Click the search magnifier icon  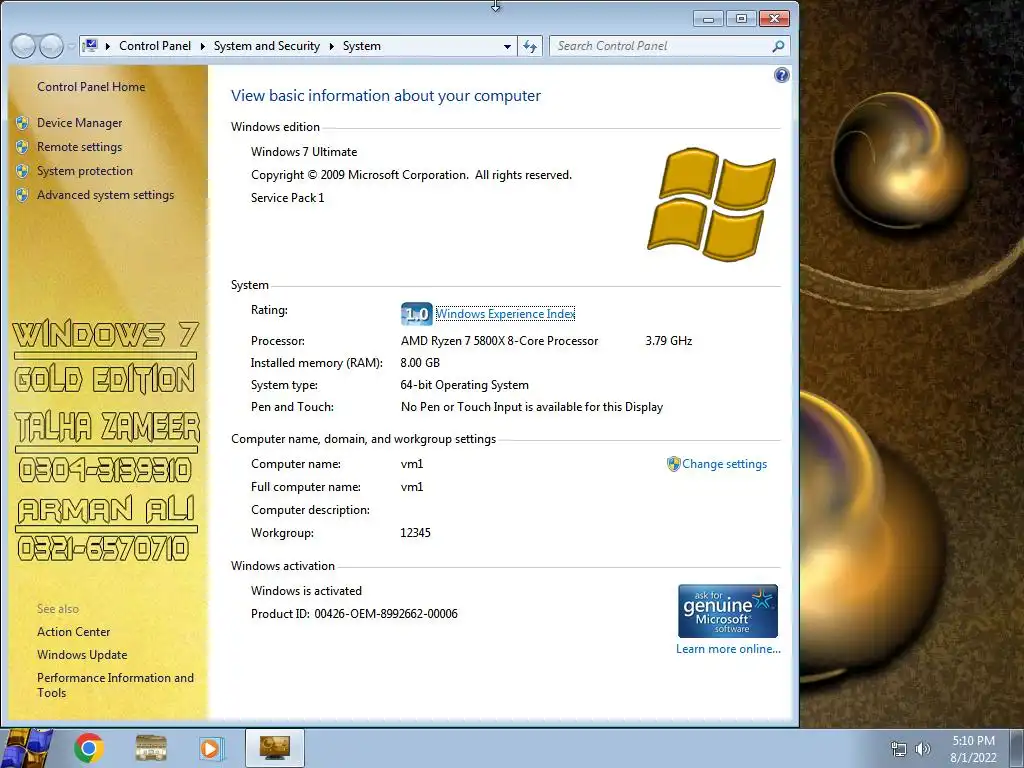[x=778, y=46]
